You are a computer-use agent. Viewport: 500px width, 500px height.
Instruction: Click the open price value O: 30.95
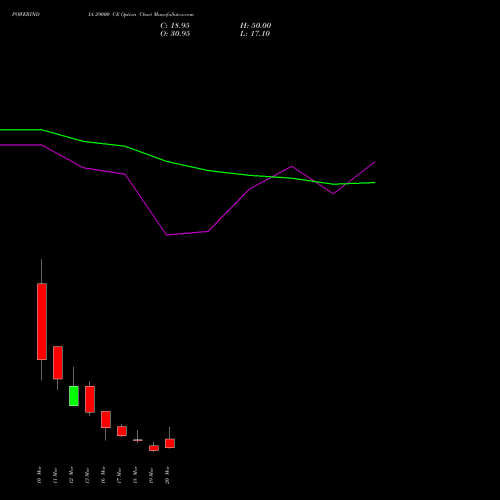click(x=175, y=34)
